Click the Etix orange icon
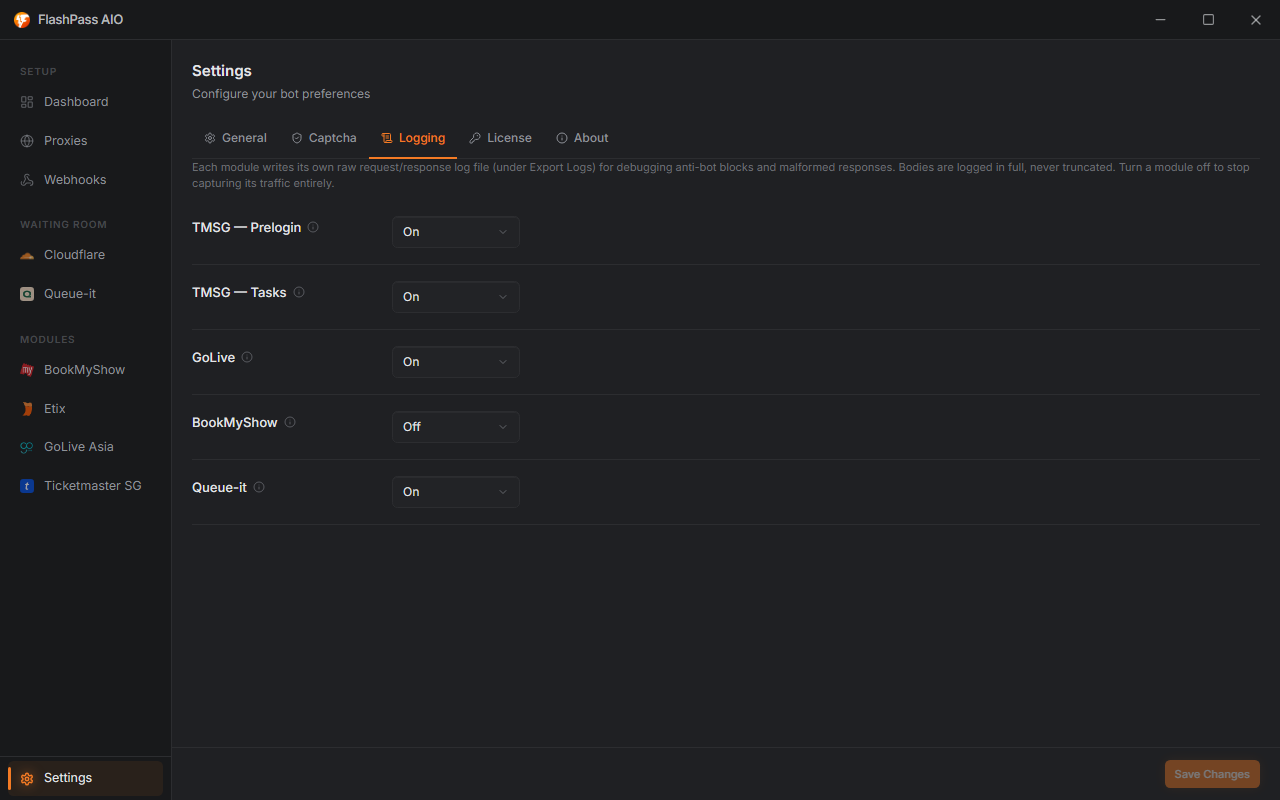This screenshot has height=800, width=1280. click(x=27, y=409)
